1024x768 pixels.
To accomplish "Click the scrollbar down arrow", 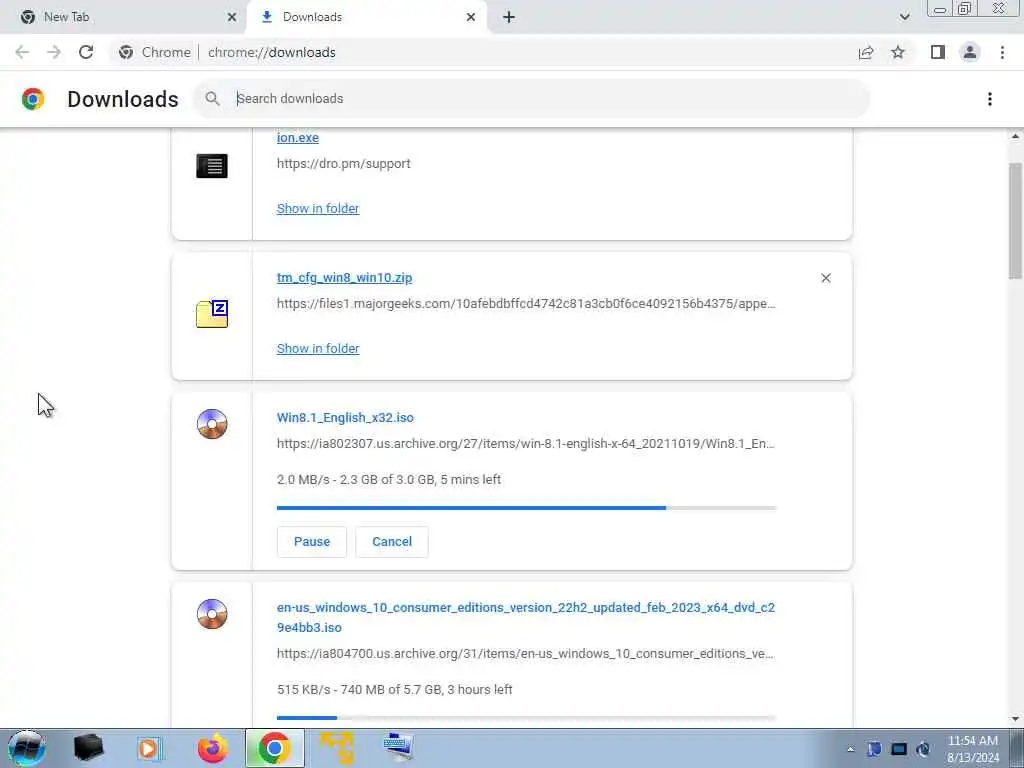I will (1015, 719).
